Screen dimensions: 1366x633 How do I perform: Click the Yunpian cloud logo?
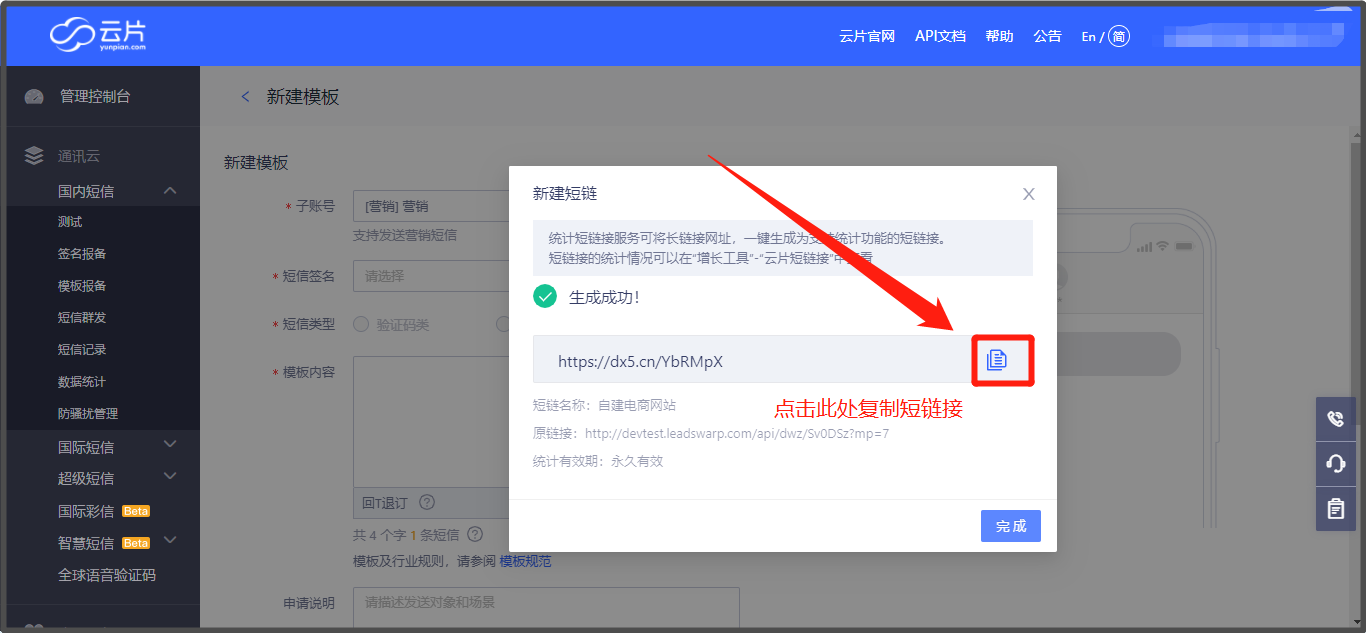coord(98,36)
